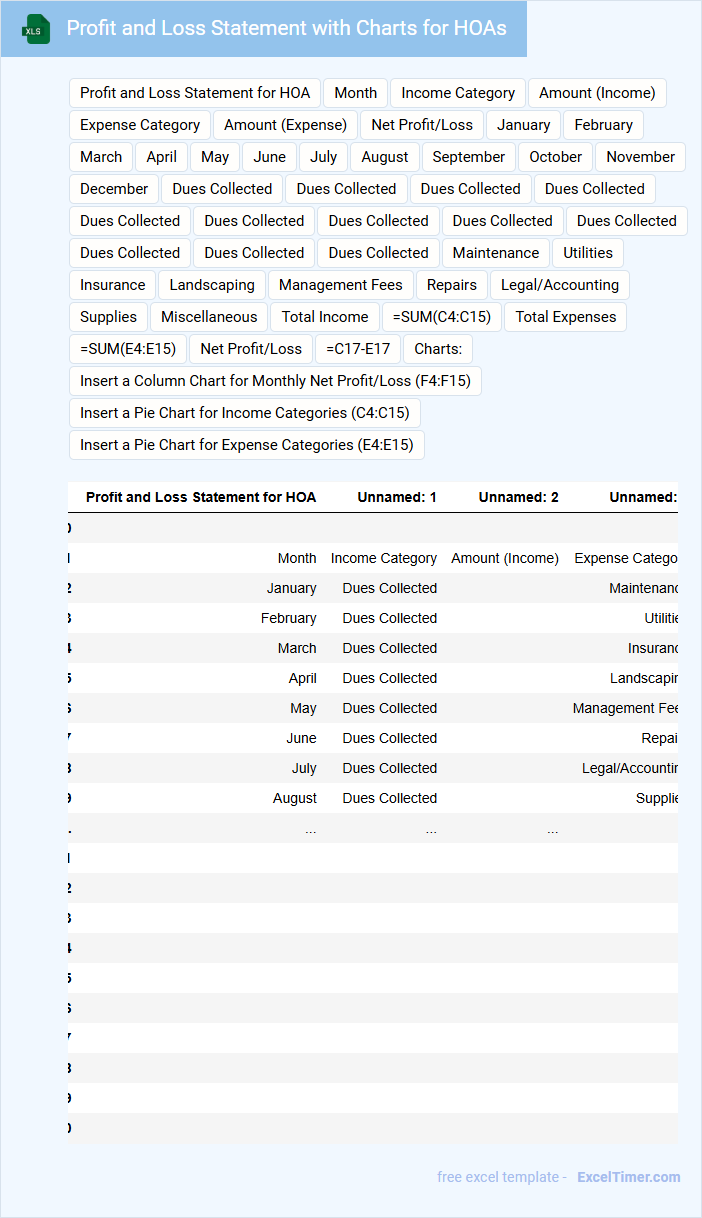This screenshot has height=1218, width=702.
Task: Click the 'Utilities' tag
Action: point(588,253)
